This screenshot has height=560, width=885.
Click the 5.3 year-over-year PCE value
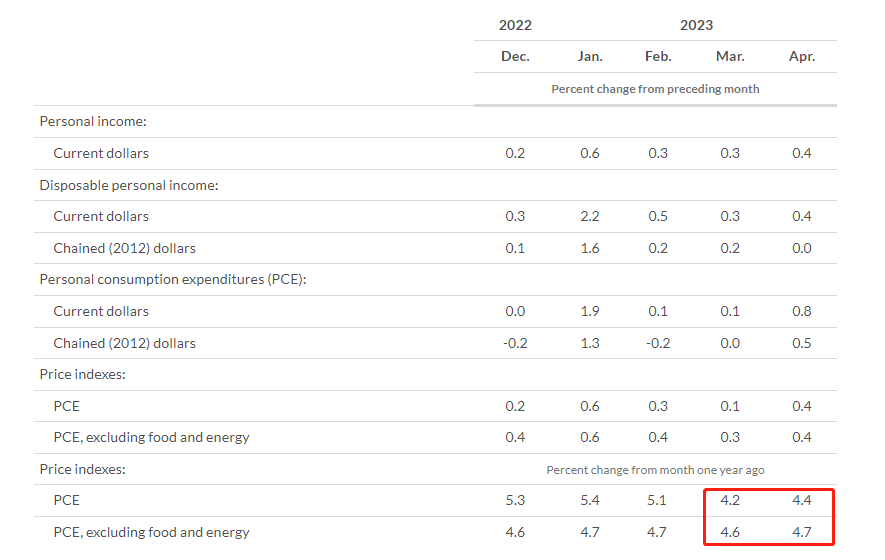[x=515, y=501]
